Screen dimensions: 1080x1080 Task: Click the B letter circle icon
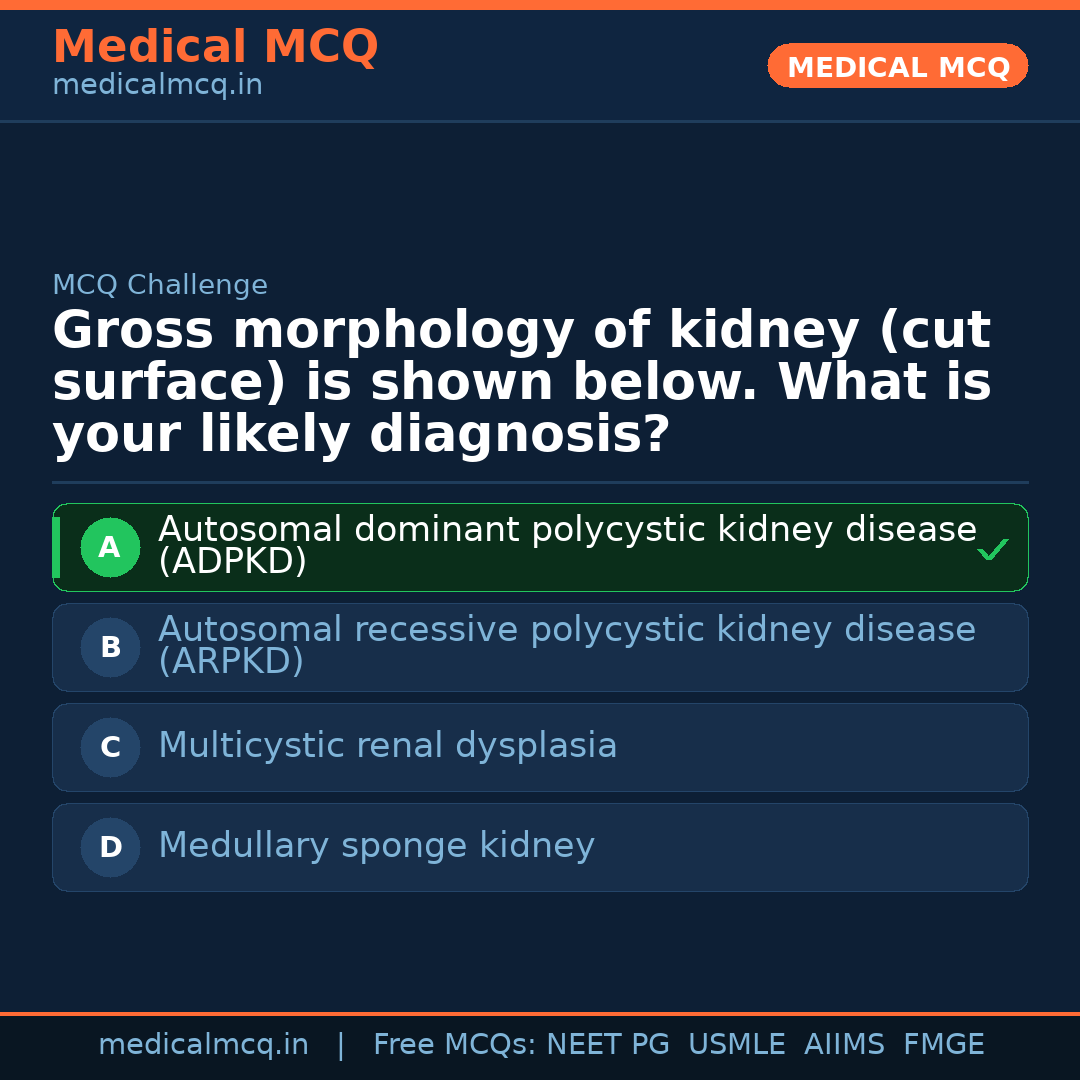110,647
